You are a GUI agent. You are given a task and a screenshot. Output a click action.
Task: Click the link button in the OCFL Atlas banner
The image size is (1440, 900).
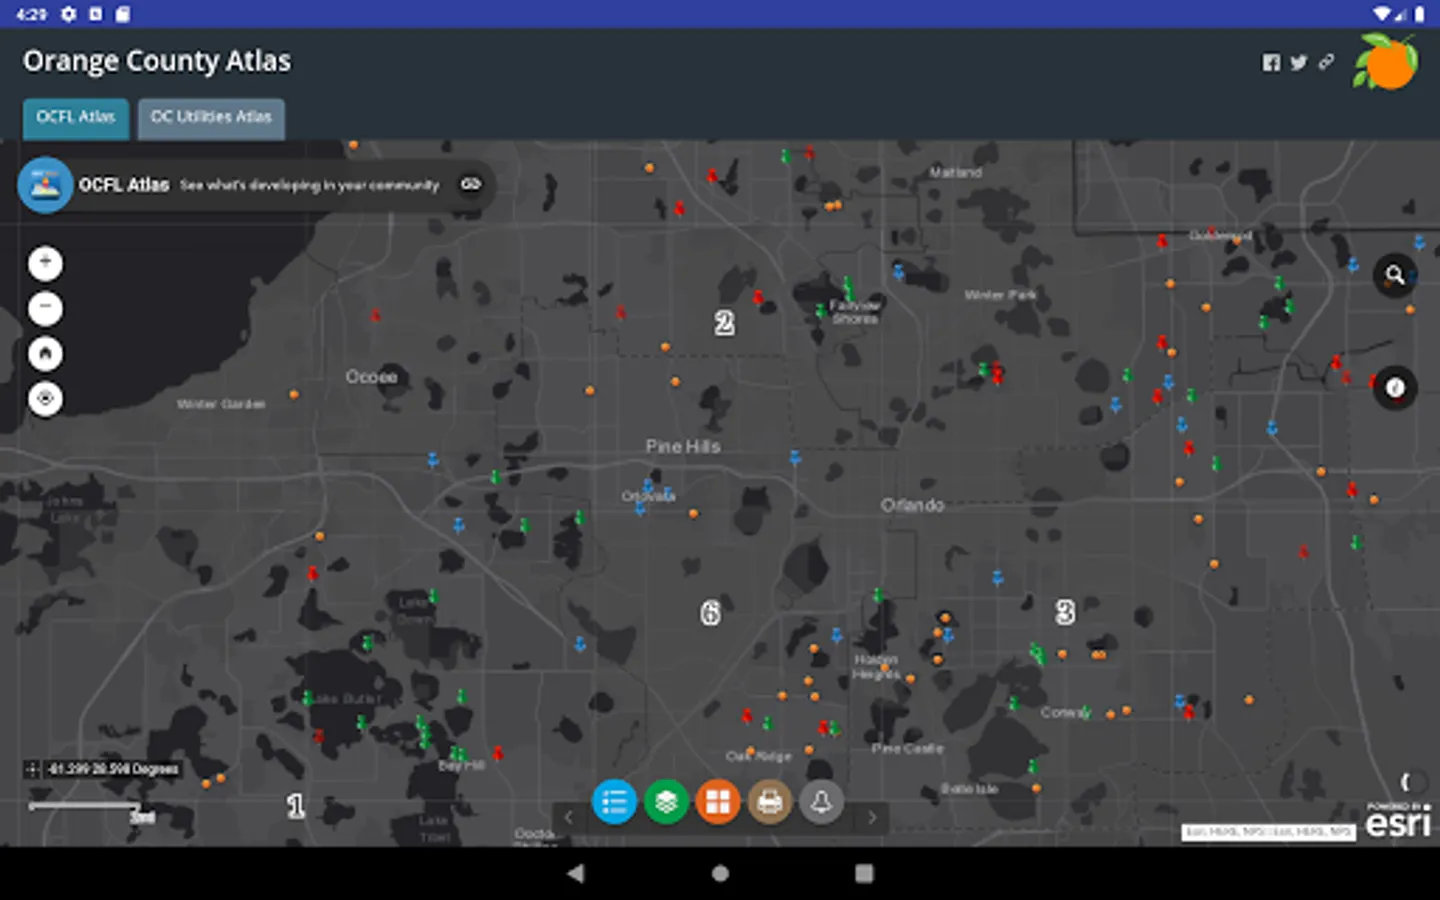click(x=470, y=184)
